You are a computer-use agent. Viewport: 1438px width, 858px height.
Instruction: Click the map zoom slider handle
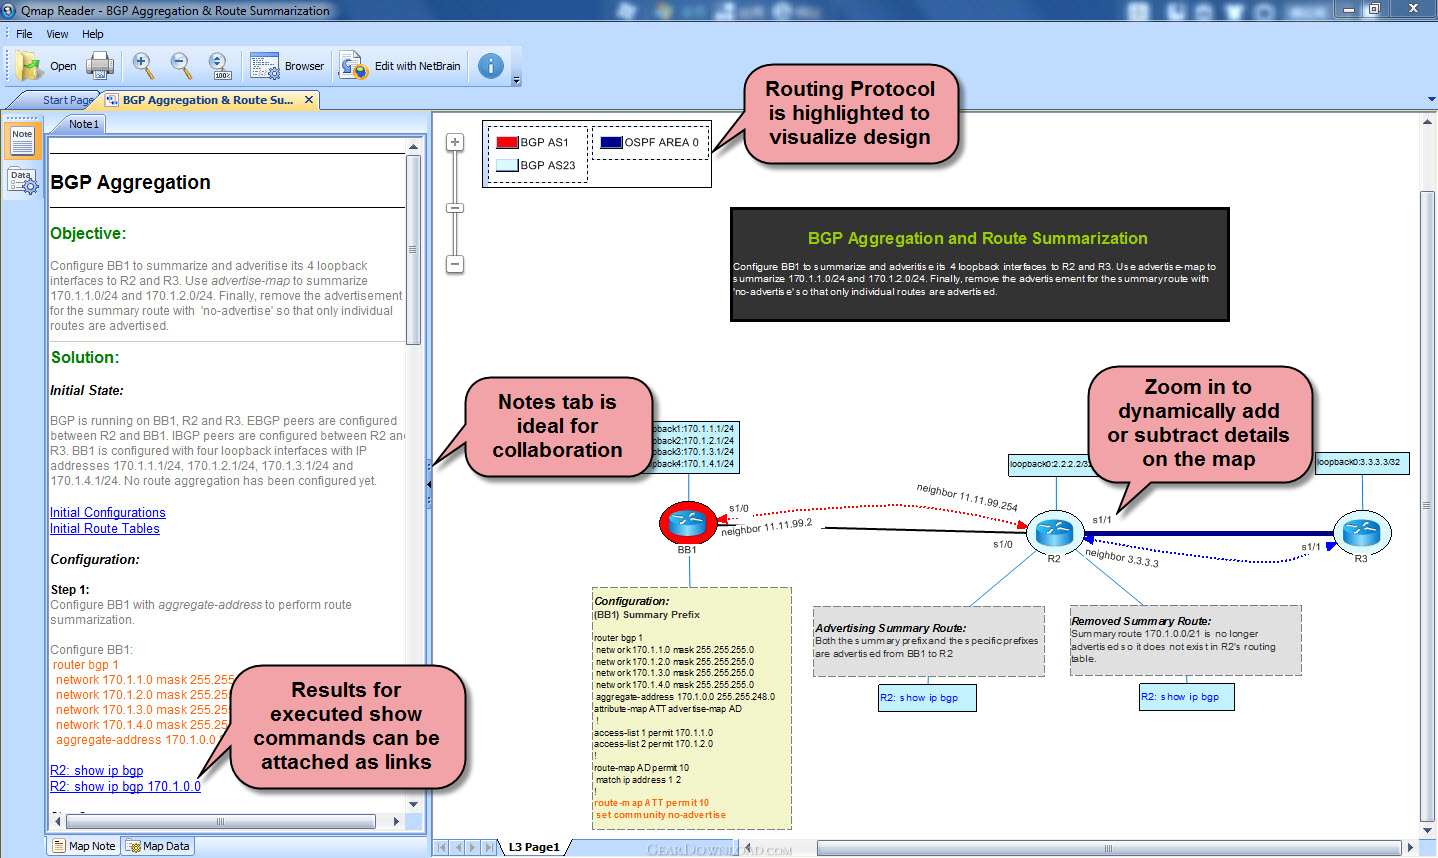click(455, 208)
